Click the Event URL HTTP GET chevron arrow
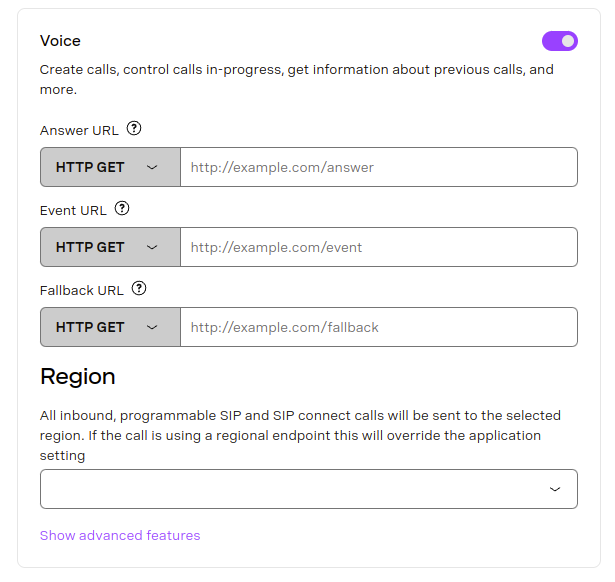 (152, 247)
